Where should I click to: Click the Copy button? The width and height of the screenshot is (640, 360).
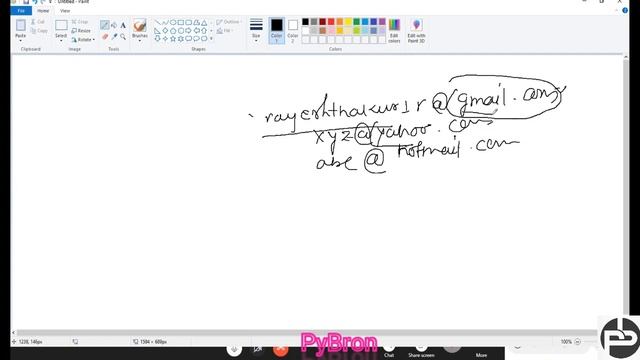click(39, 31)
